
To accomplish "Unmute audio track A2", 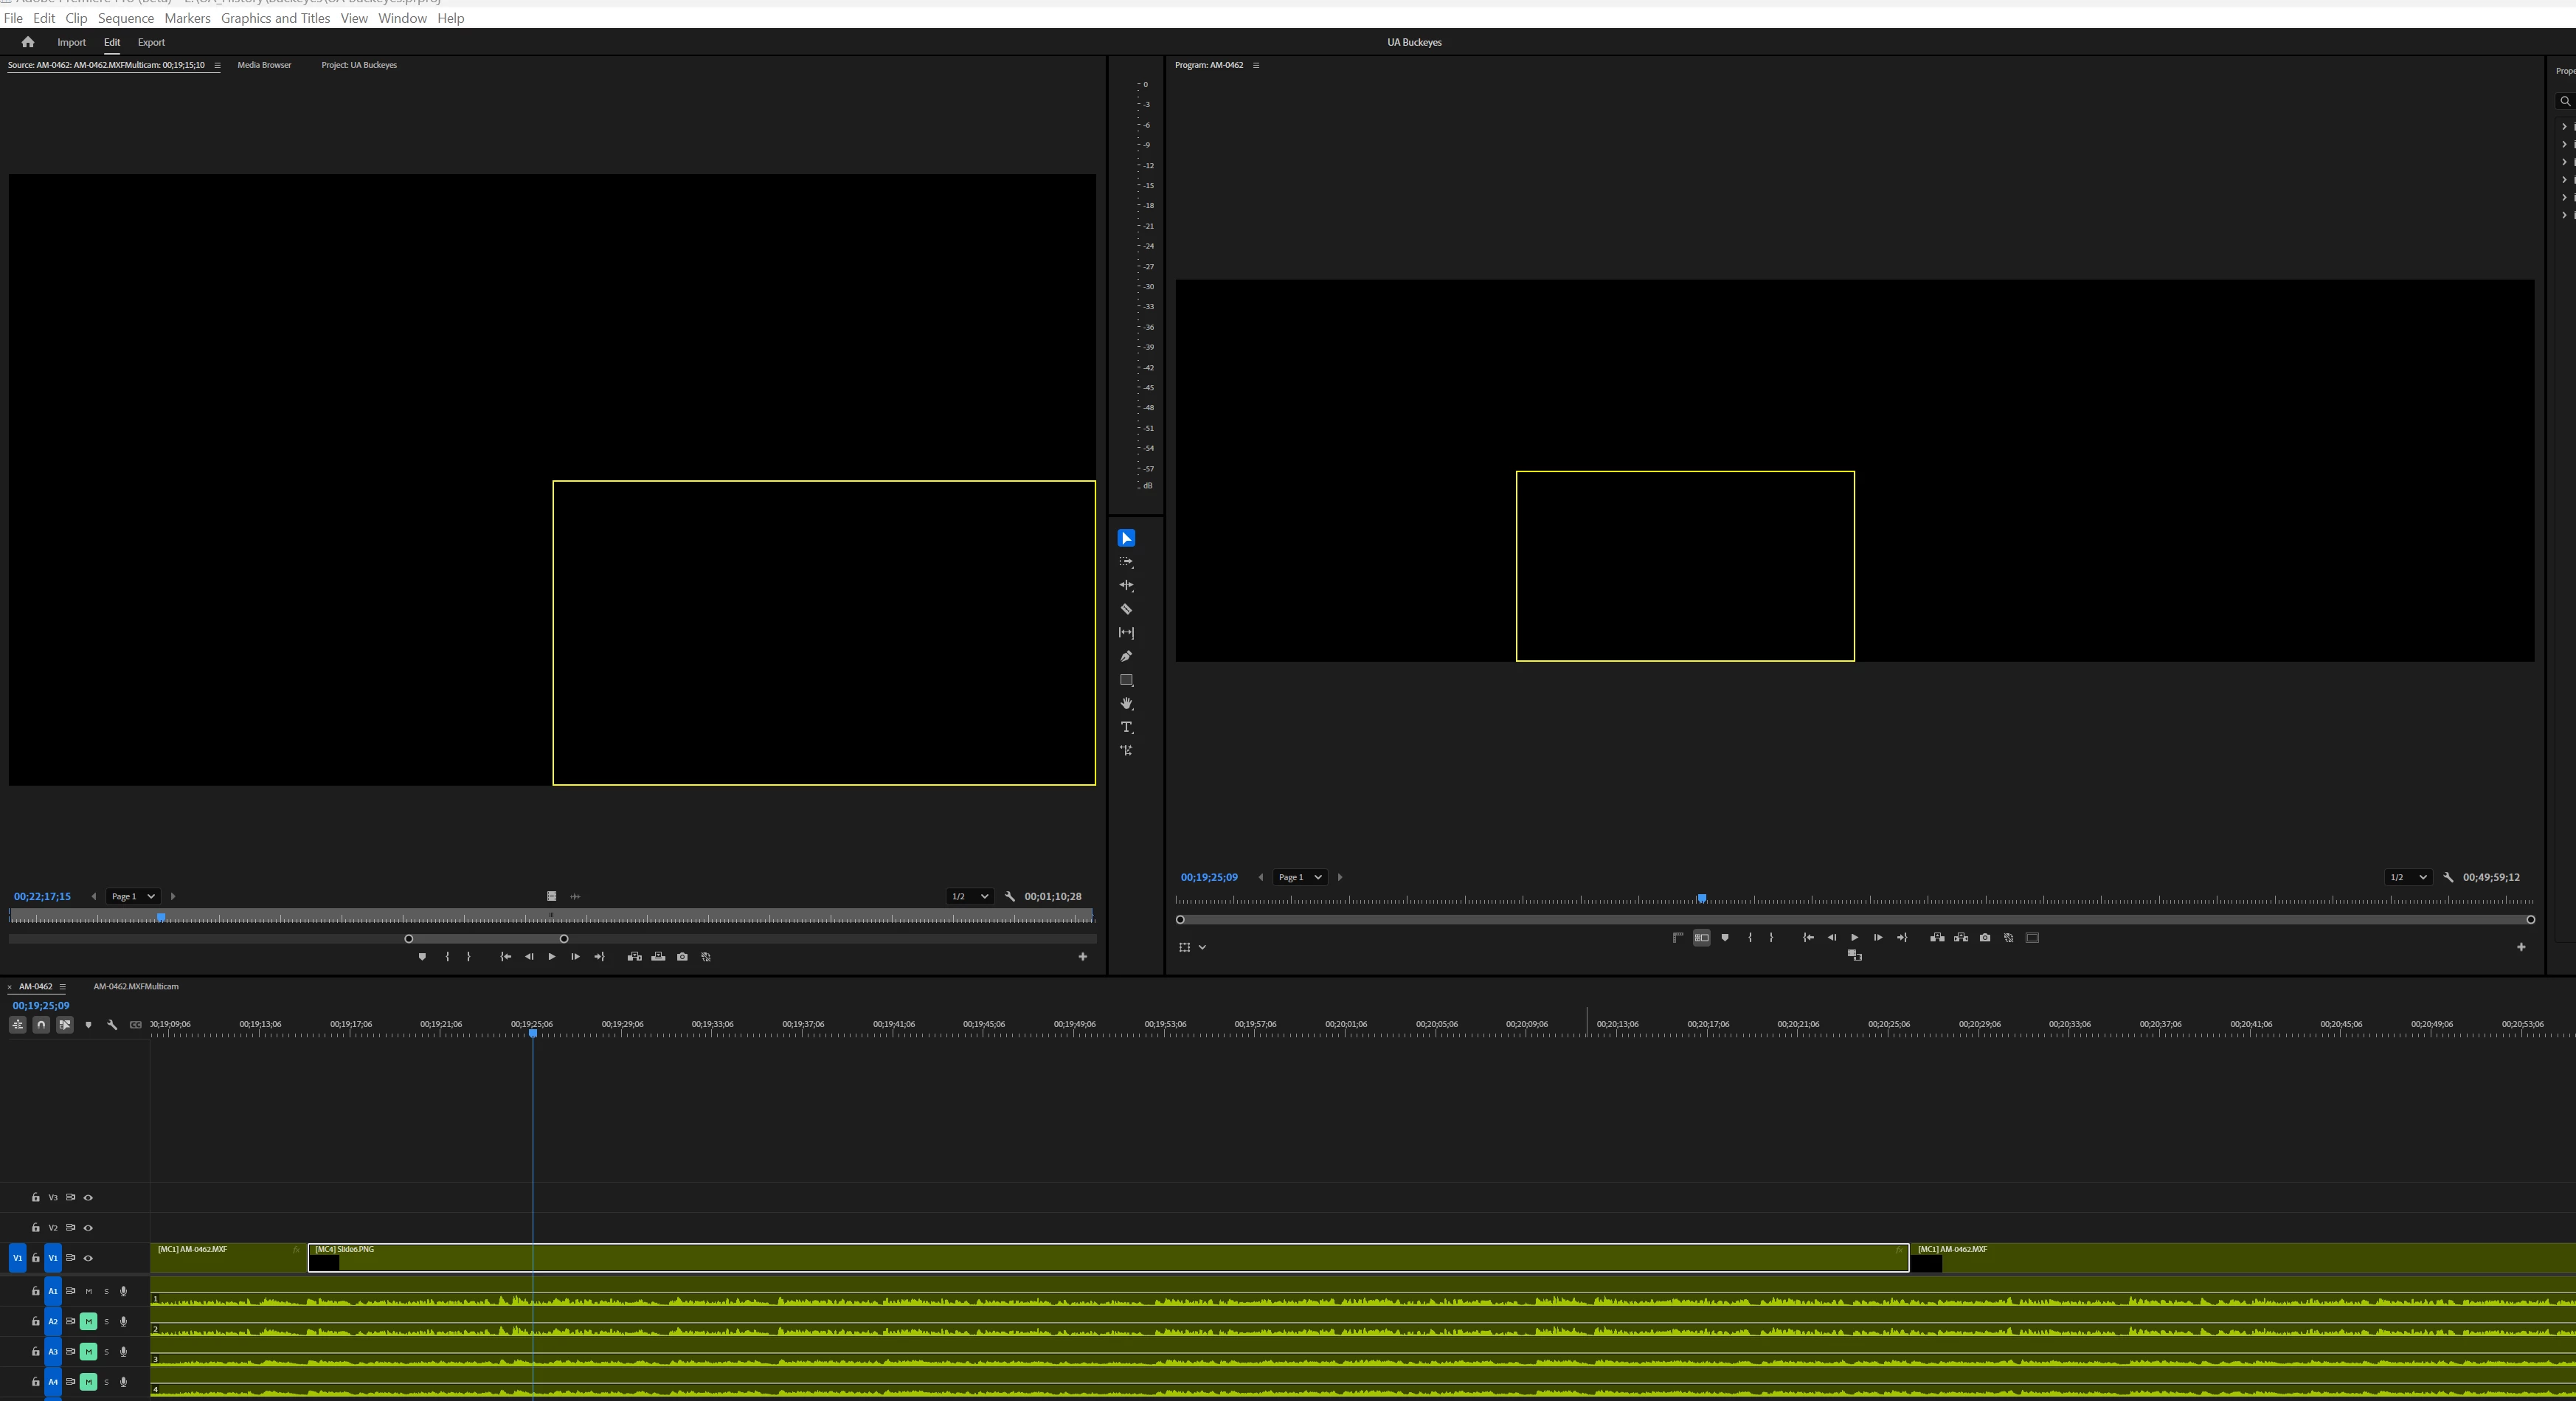I will (x=88, y=1322).
